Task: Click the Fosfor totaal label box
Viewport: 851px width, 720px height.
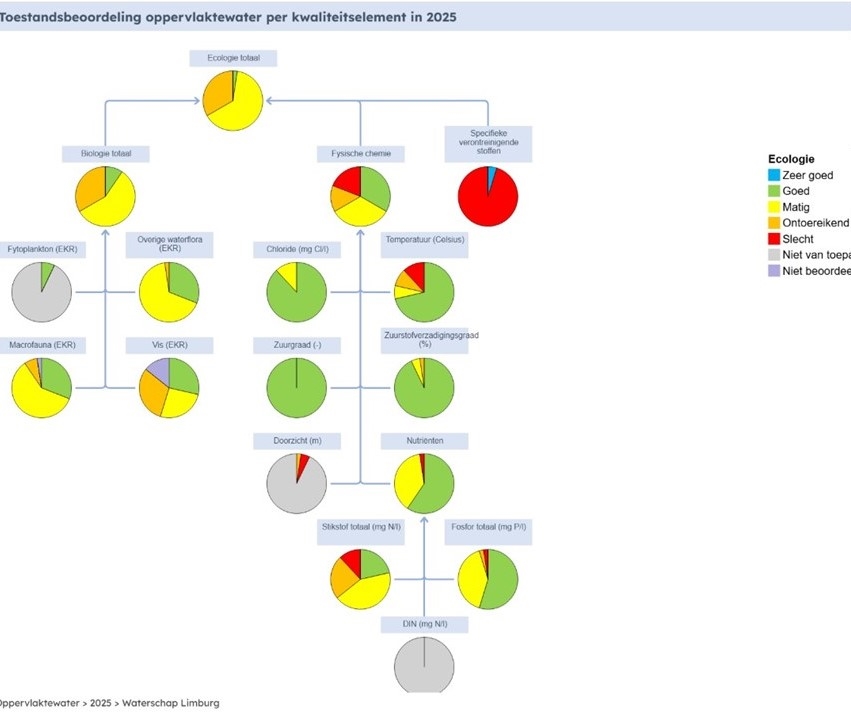Action: click(x=487, y=531)
